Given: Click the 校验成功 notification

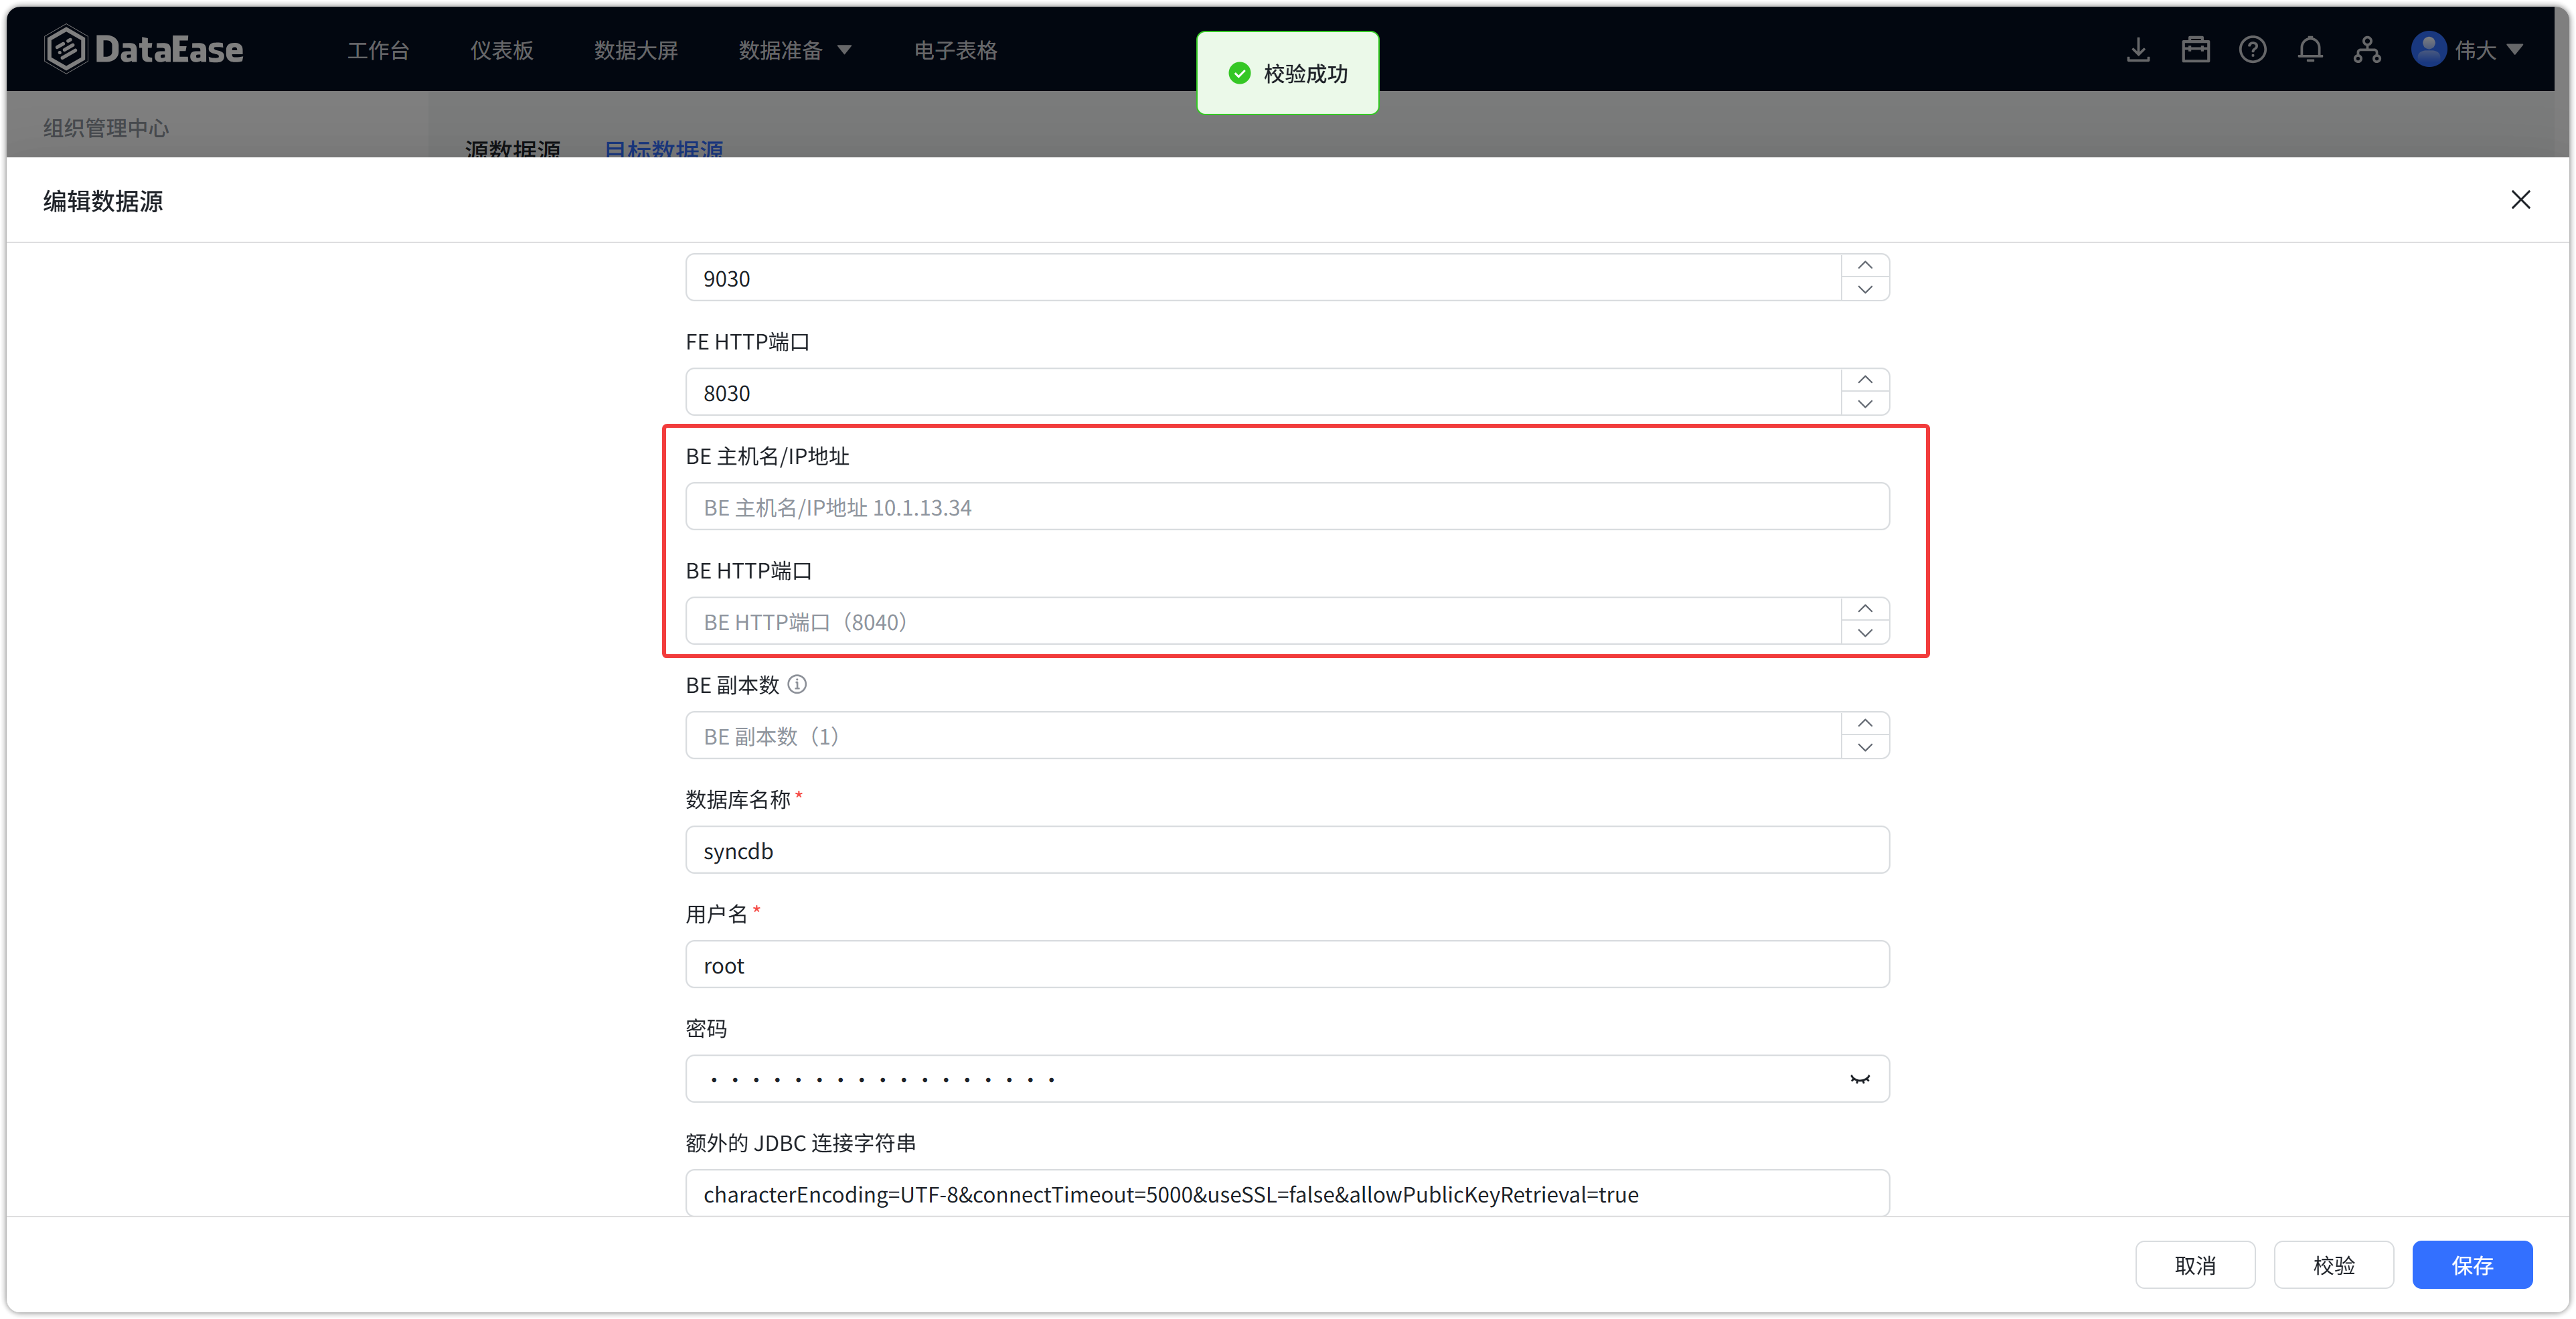Looking at the screenshot, I should pyautogui.click(x=1287, y=73).
